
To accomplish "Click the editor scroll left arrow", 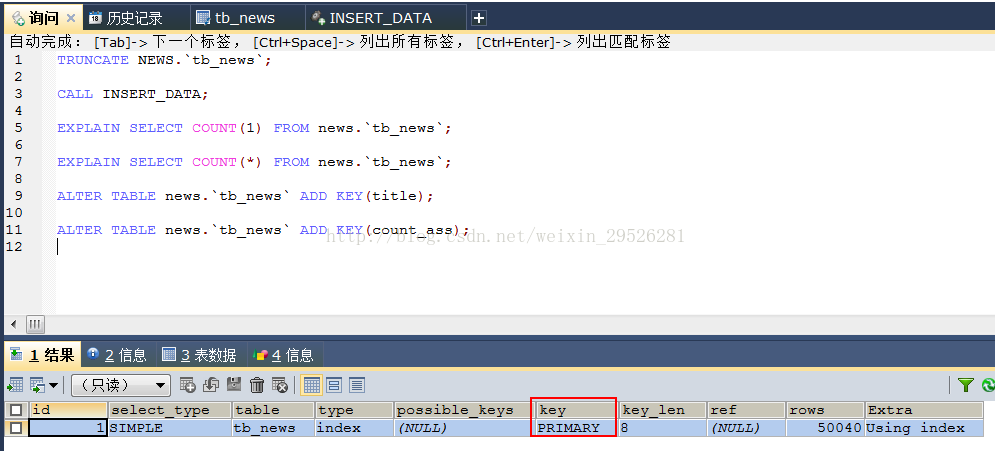I will click(14, 324).
